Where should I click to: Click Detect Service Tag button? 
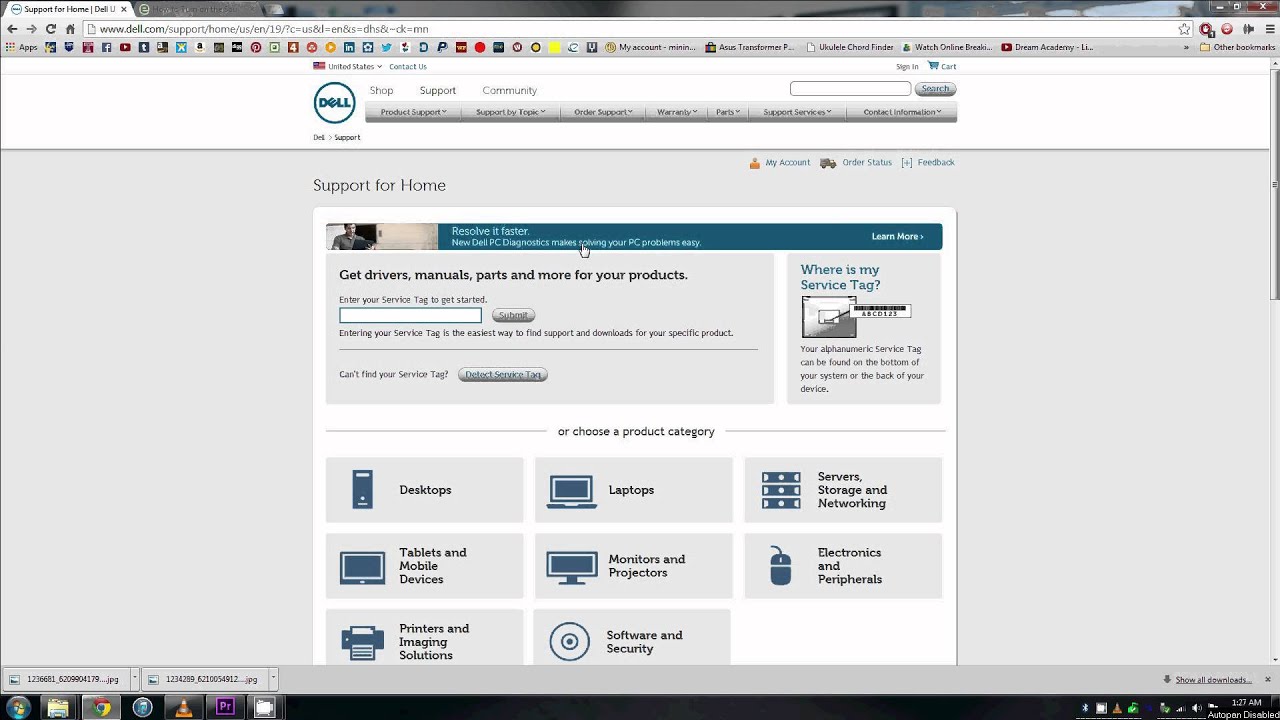[503, 374]
